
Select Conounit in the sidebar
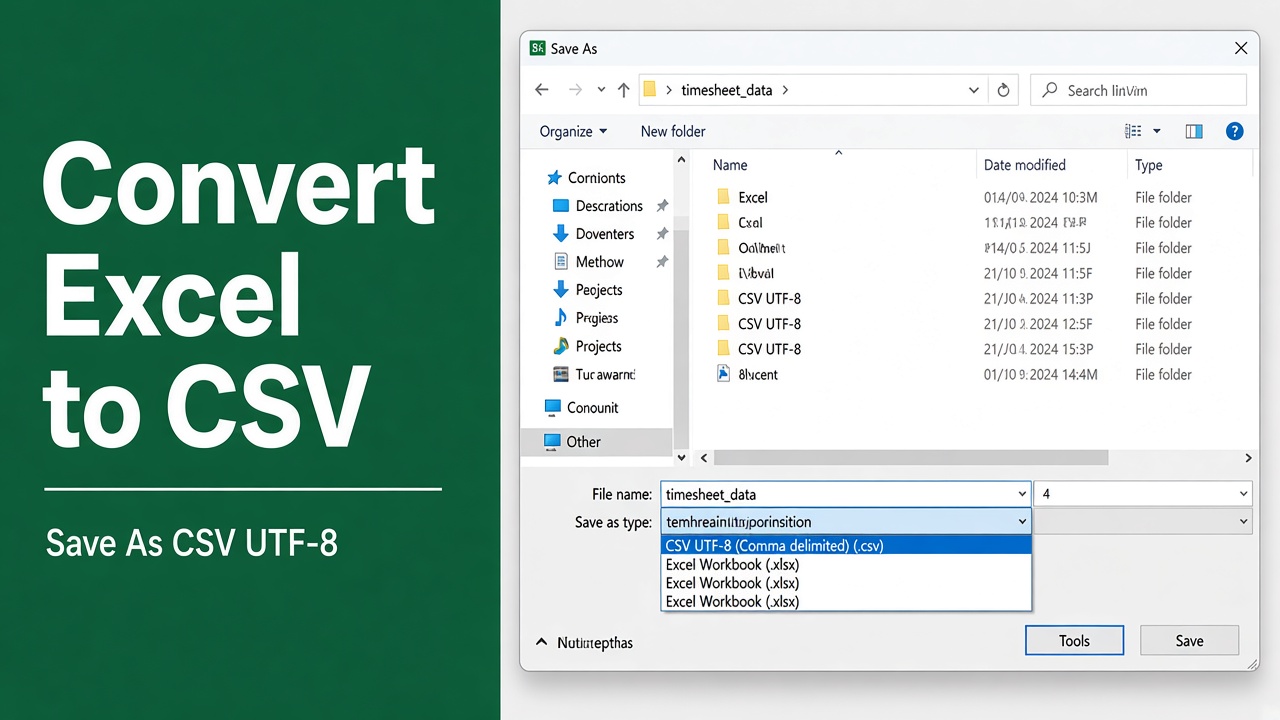tap(582, 408)
